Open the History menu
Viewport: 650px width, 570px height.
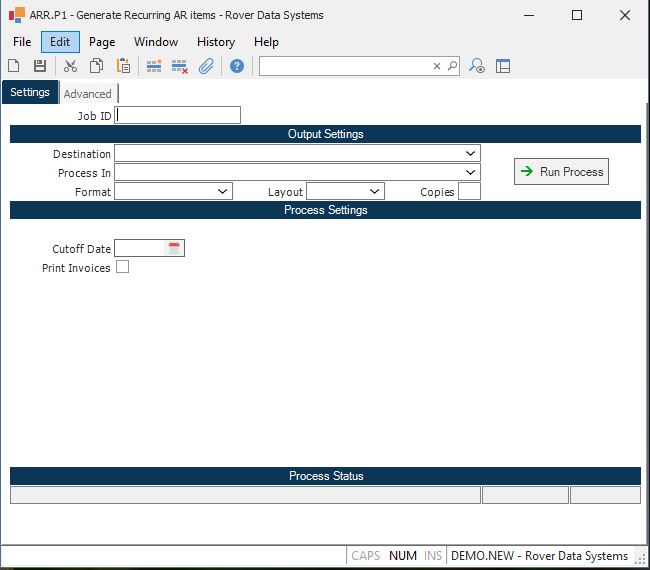click(x=215, y=42)
